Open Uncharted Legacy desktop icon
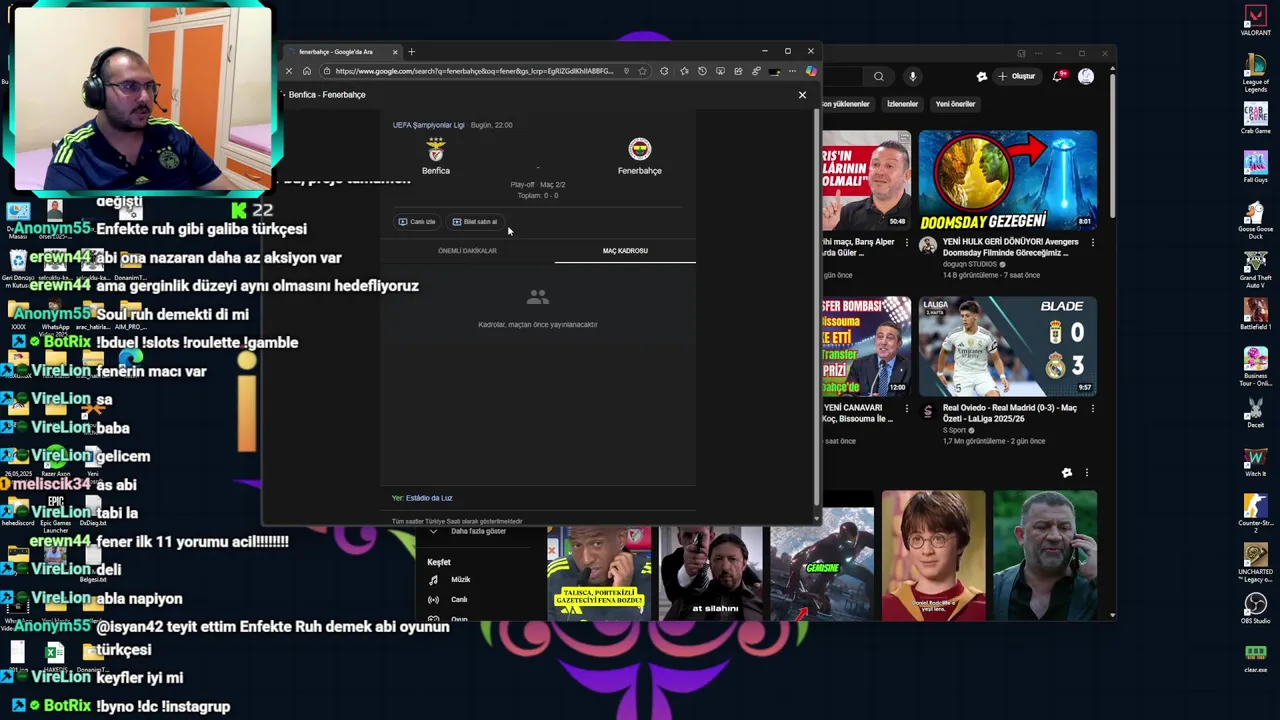 click(1255, 562)
